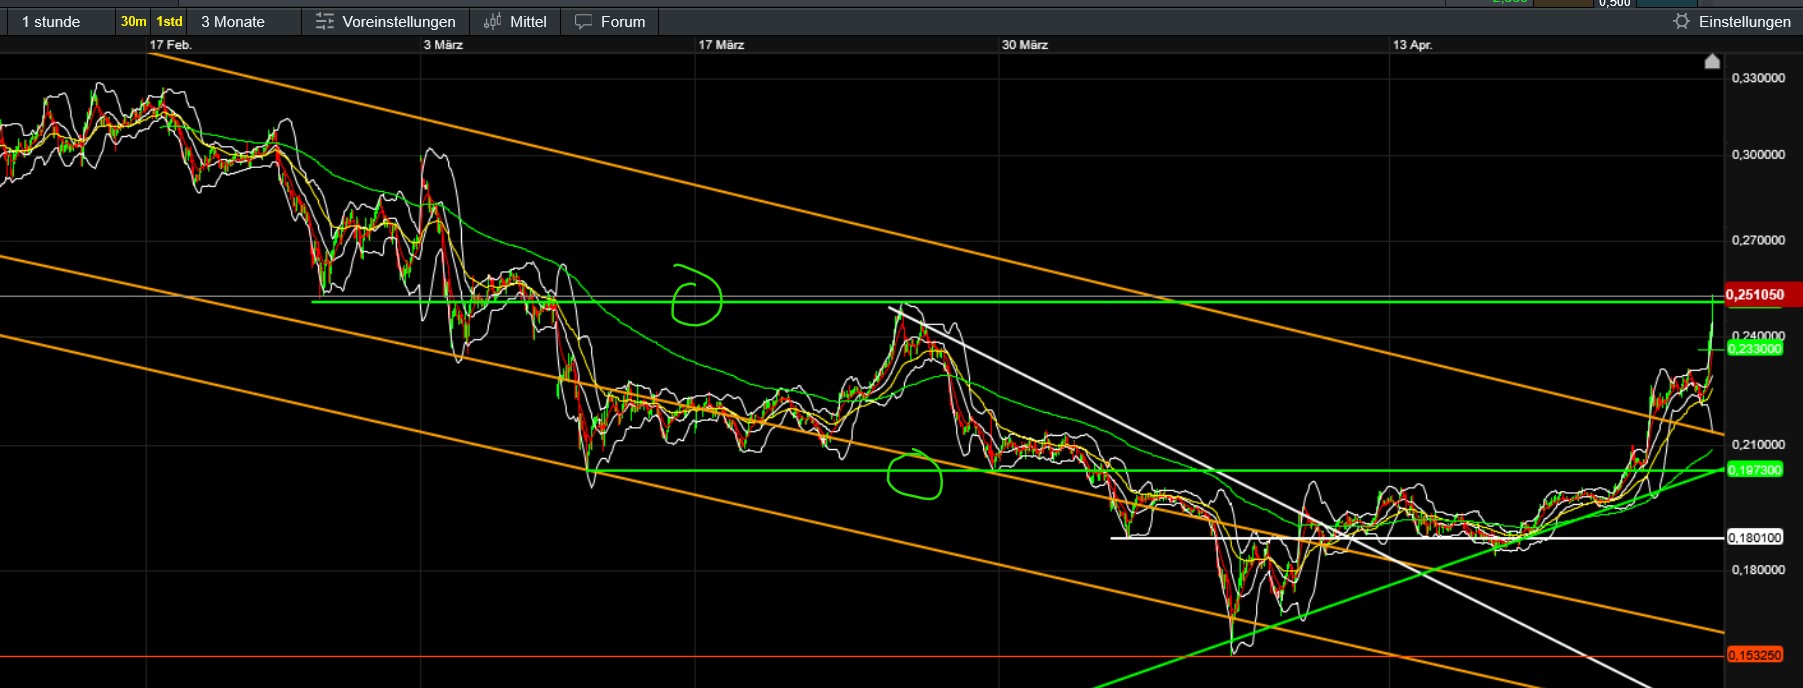Open the Forum chat link
This screenshot has width=1803, height=688.
click(610, 21)
